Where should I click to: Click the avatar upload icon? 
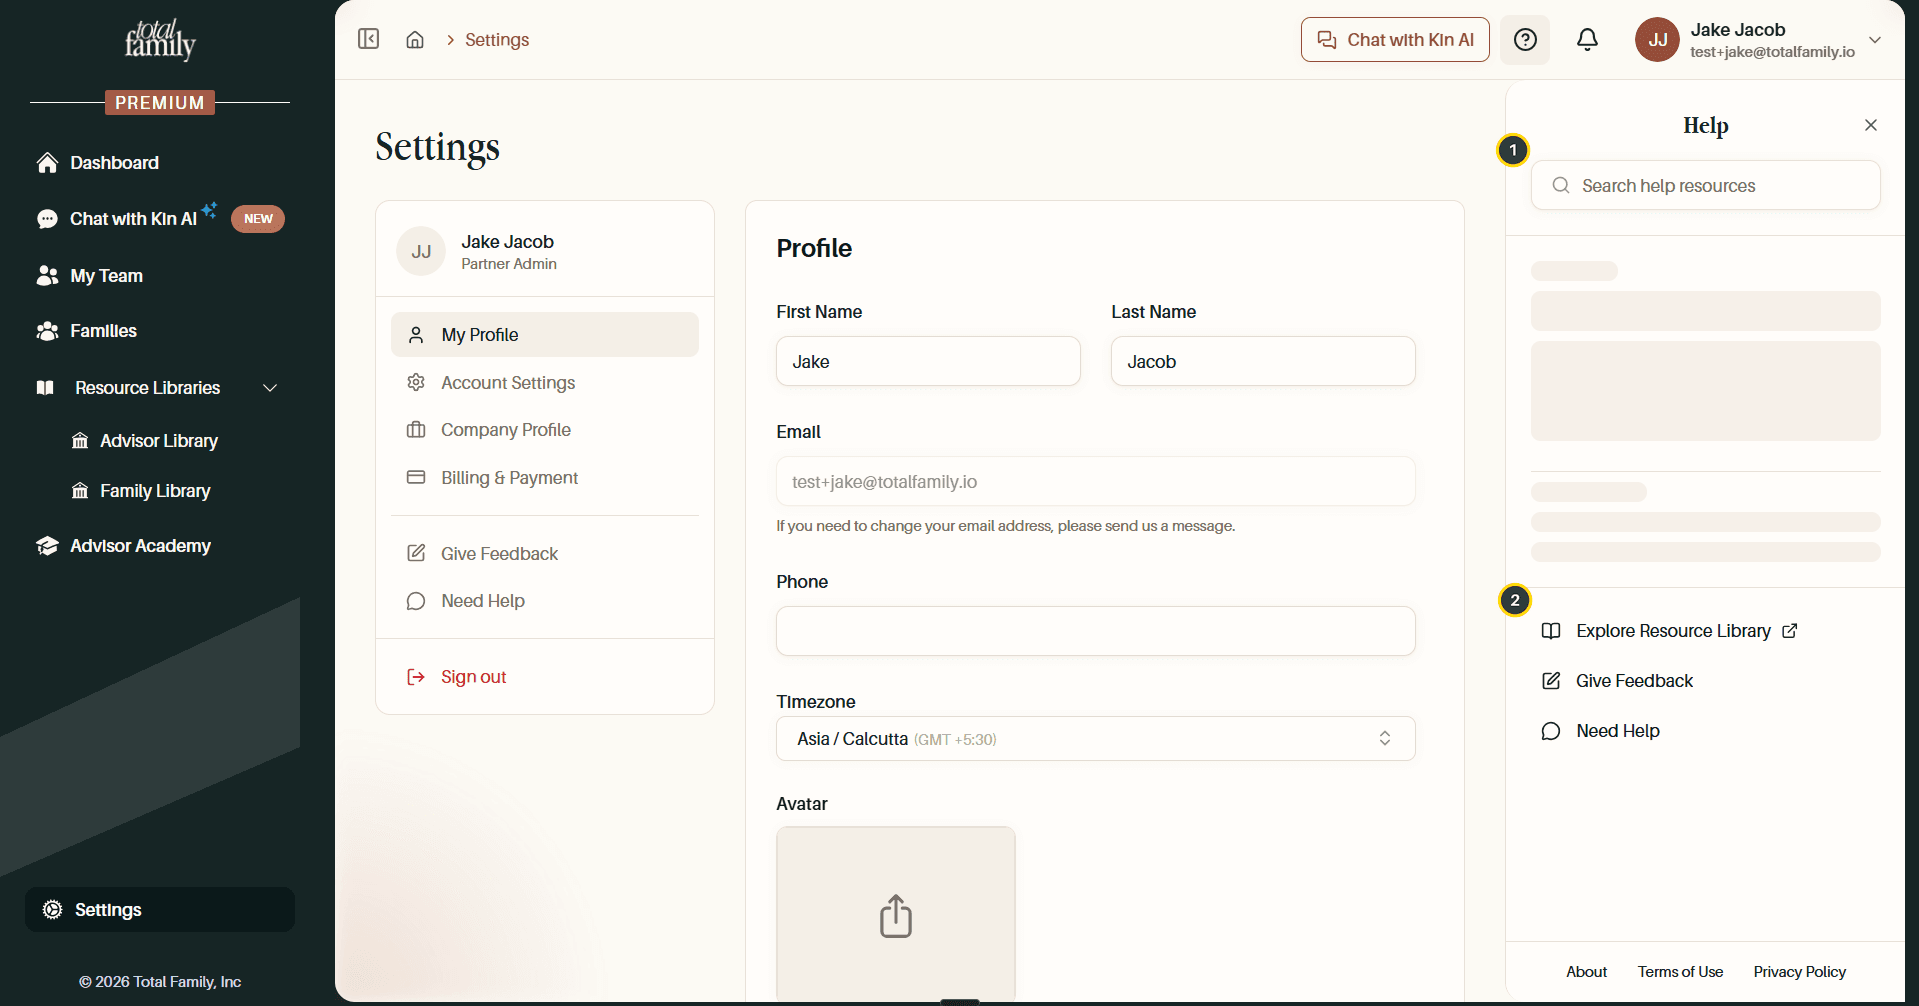896,916
